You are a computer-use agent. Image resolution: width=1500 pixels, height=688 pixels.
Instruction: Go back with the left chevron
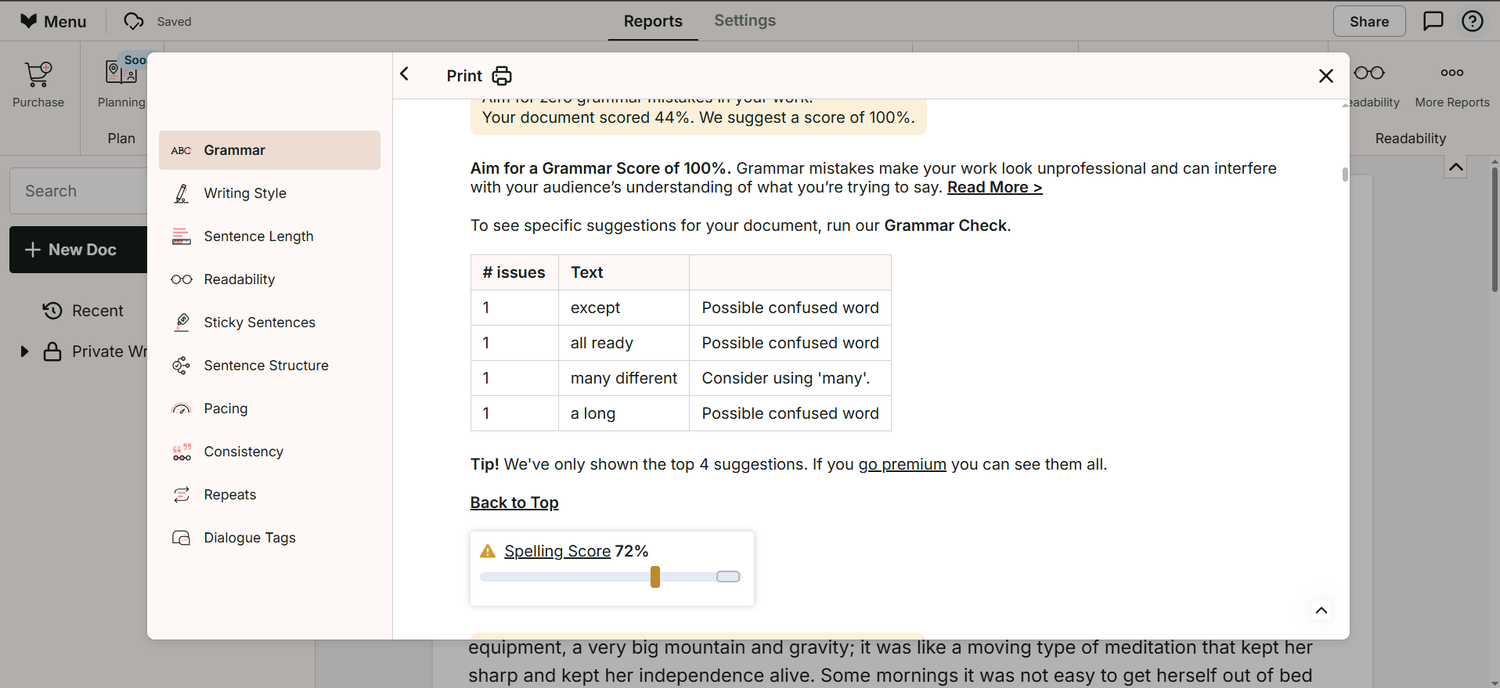[x=405, y=74]
